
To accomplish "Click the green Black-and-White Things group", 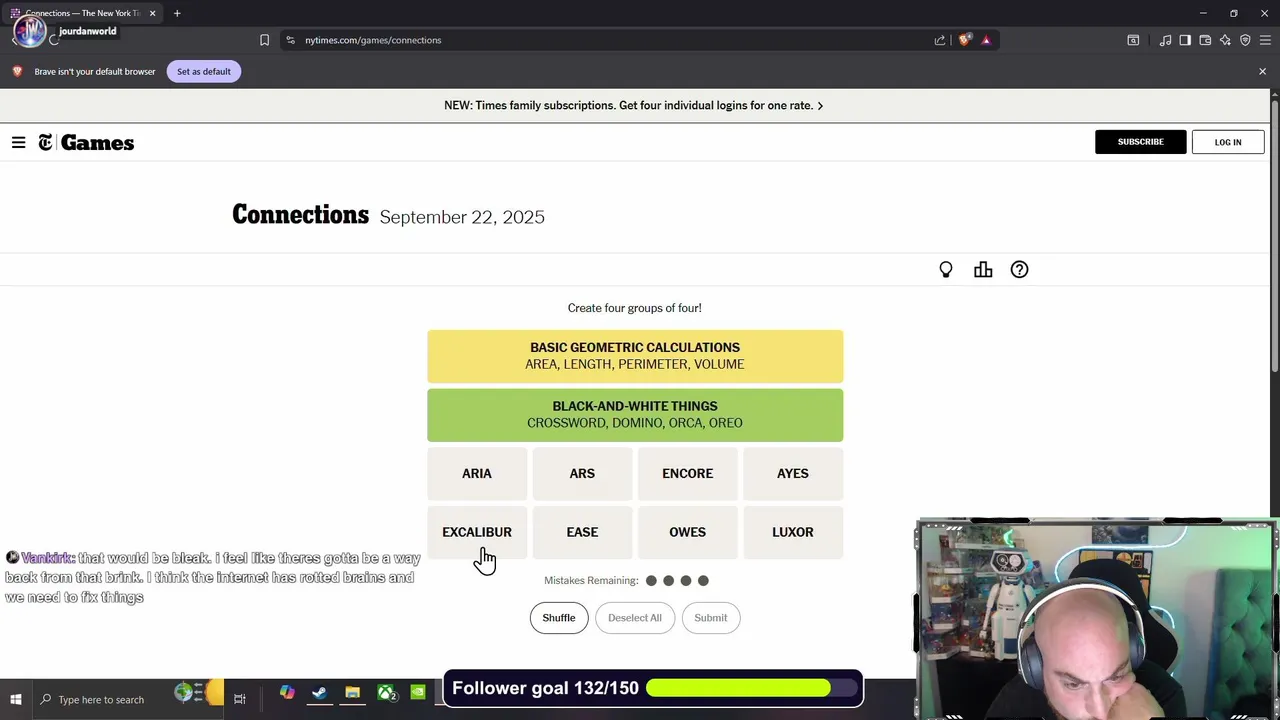I will coord(635,414).
